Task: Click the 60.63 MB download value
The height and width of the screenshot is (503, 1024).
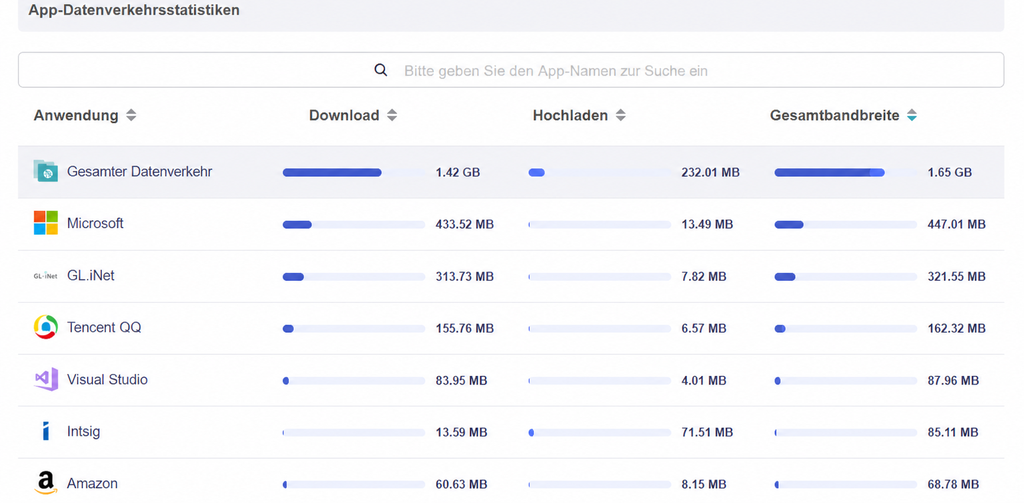Action: 462,485
